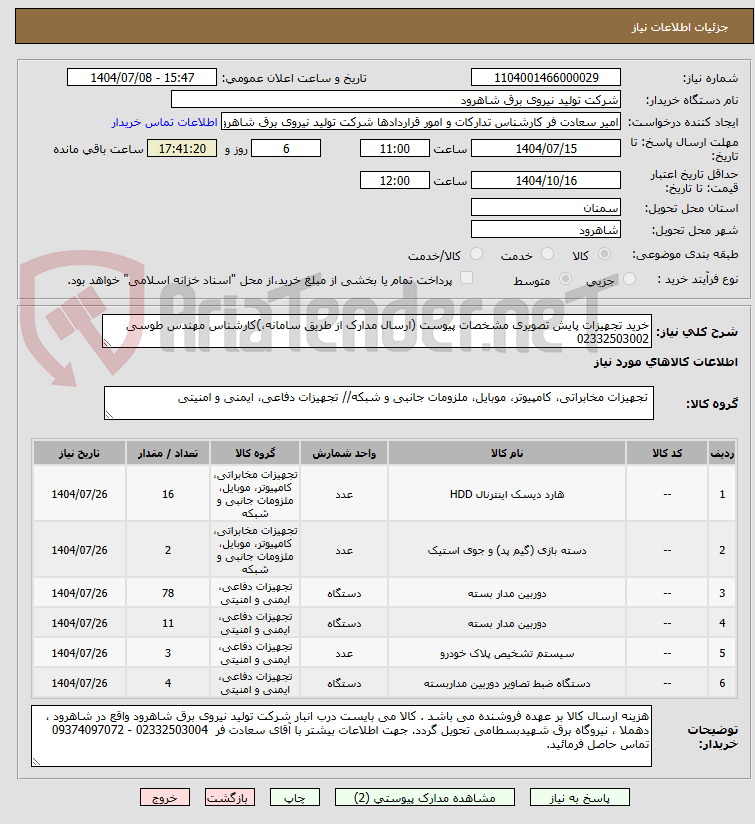The image size is (755, 824).
Task: Click need date 1404/07/26 in row 1
Action: (79, 494)
